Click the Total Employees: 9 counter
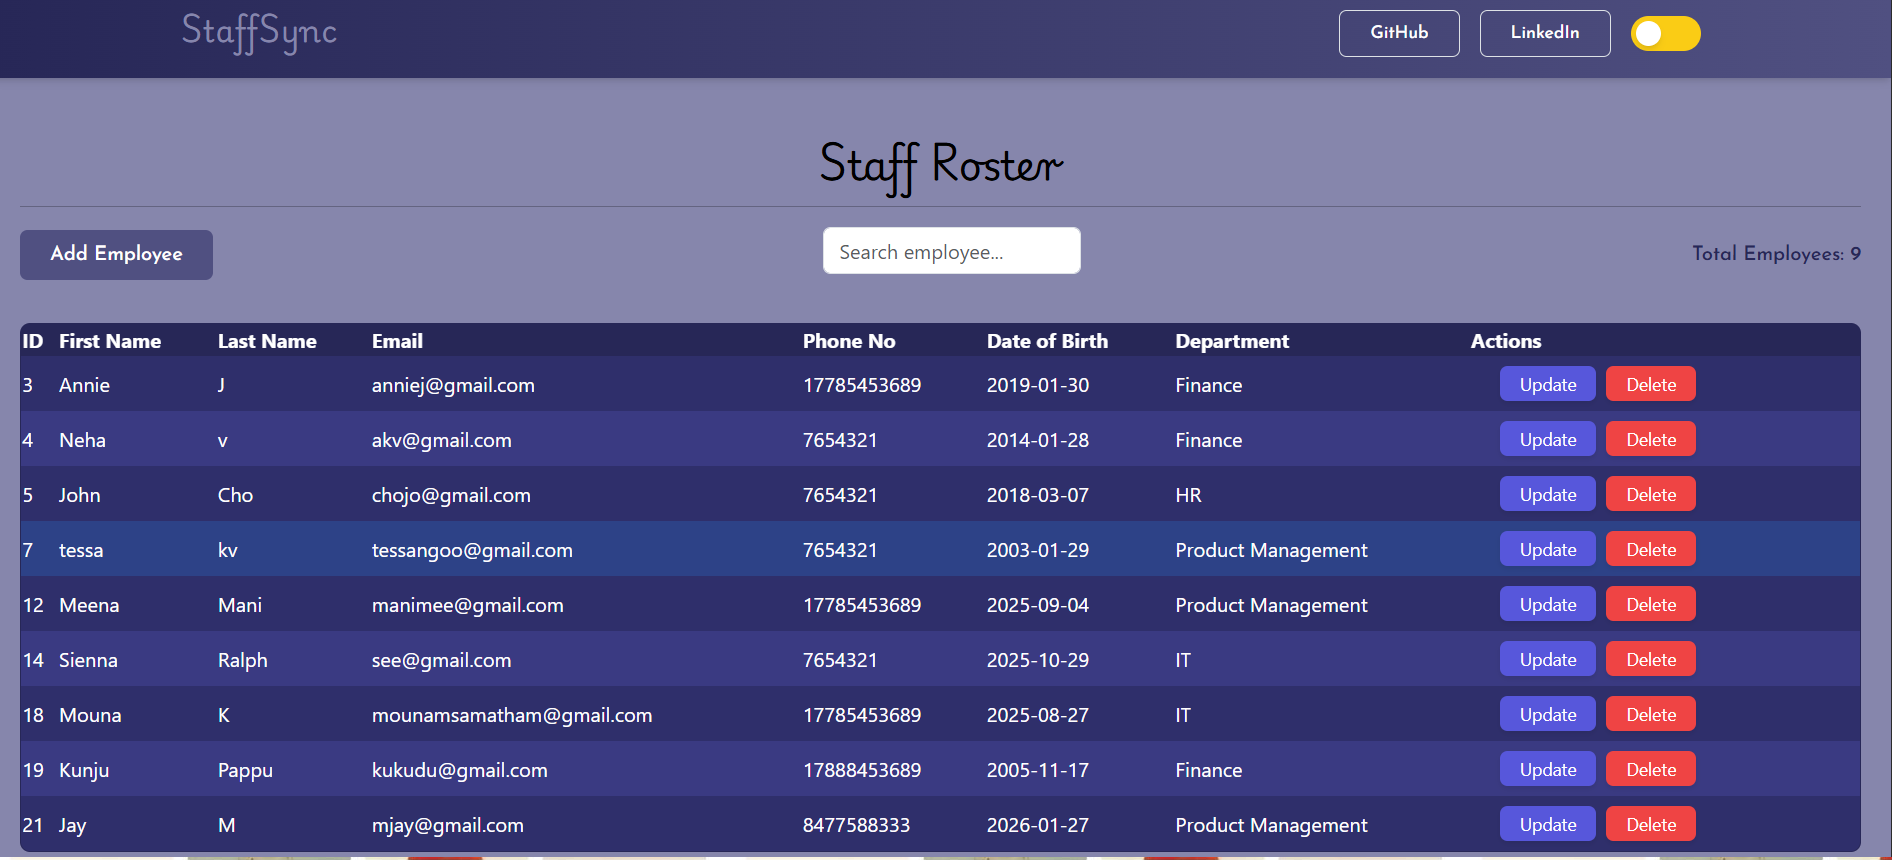 click(1776, 254)
